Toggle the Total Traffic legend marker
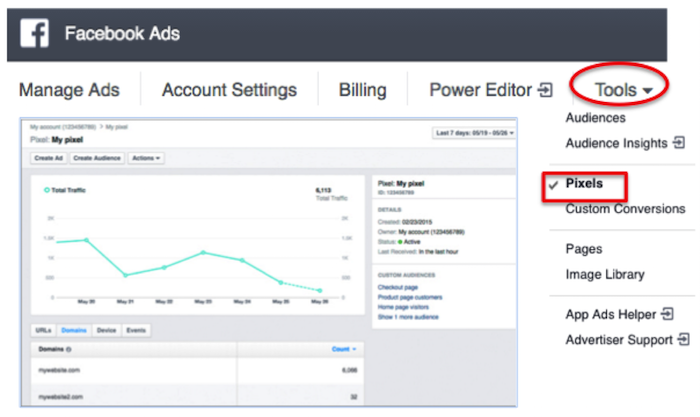 point(46,190)
